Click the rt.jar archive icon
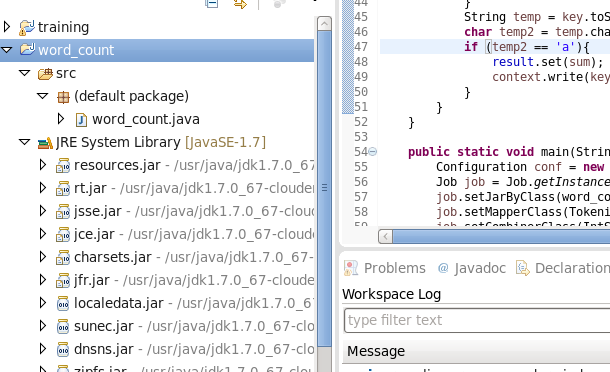The width and height of the screenshot is (610, 372). (x=63, y=189)
